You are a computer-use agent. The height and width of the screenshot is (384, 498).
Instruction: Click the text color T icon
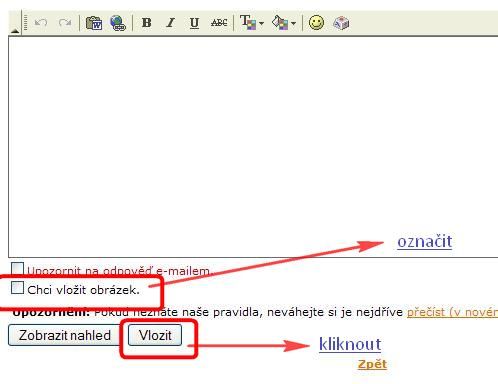[x=248, y=23]
